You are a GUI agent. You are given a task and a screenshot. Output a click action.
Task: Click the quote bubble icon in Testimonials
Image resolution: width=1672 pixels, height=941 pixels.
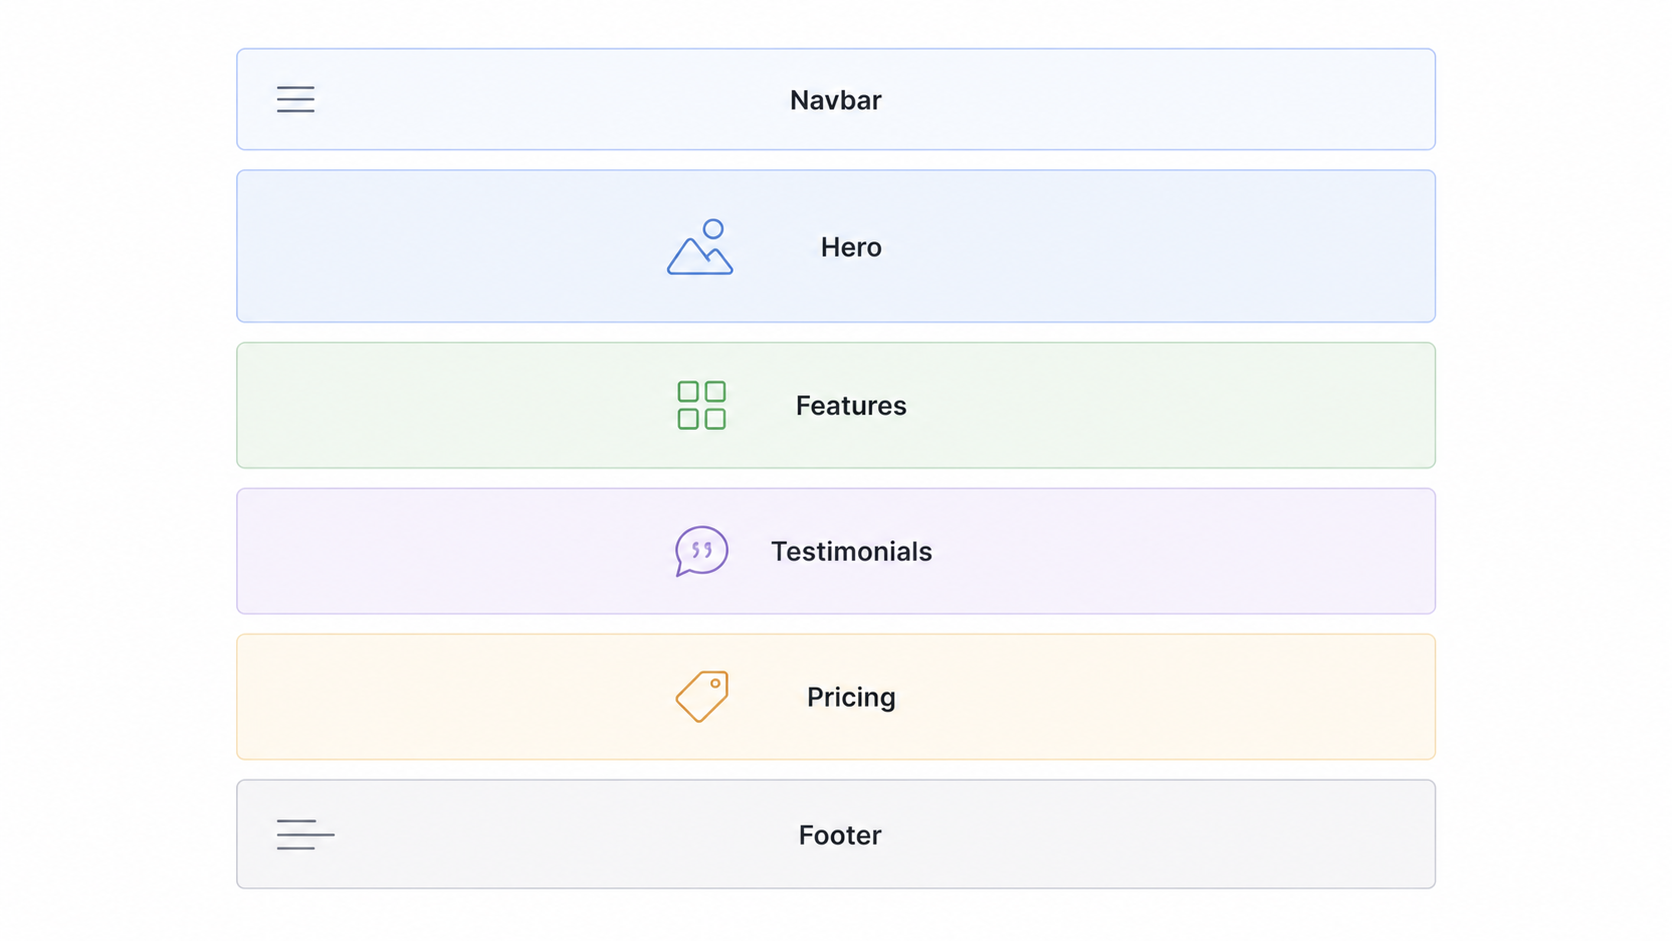pyautogui.click(x=701, y=551)
